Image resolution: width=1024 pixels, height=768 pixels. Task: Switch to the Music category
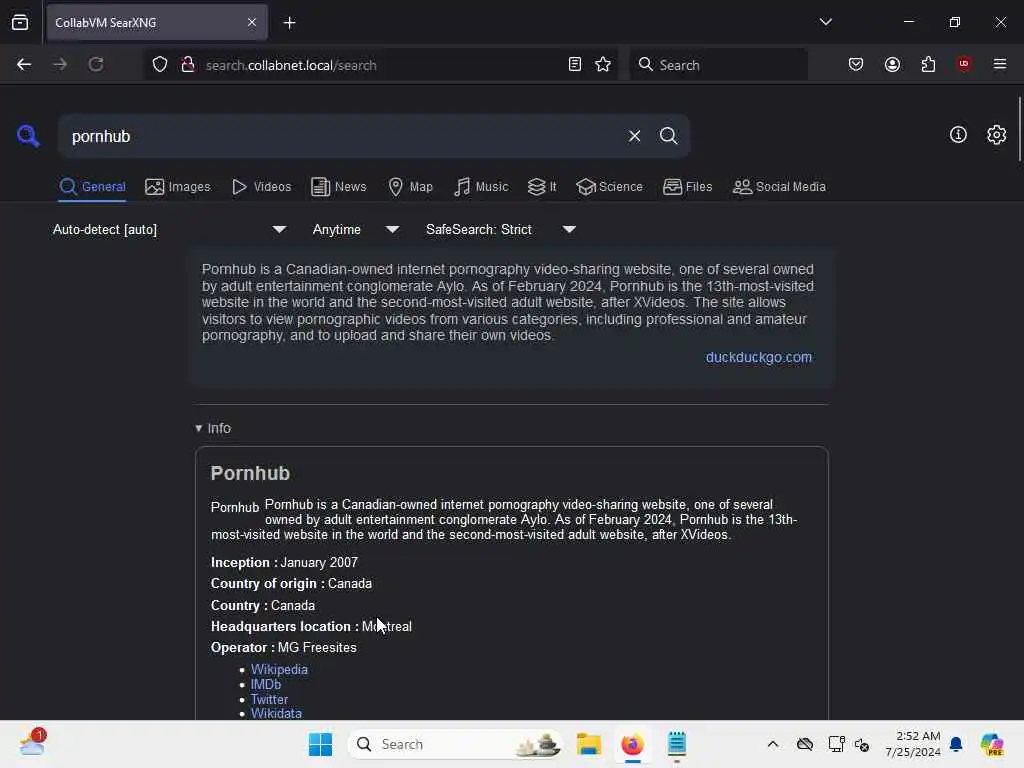click(x=481, y=187)
